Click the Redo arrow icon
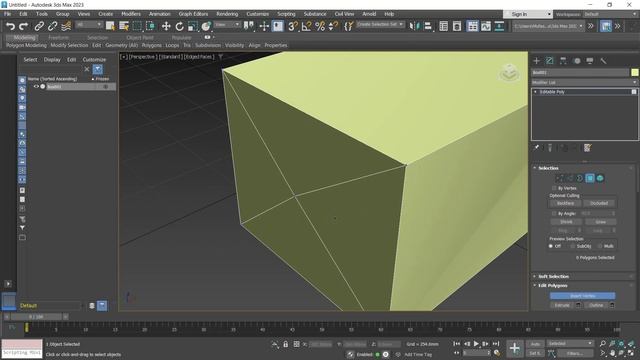Image resolution: width=640 pixels, height=360 pixels. point(24,27)
